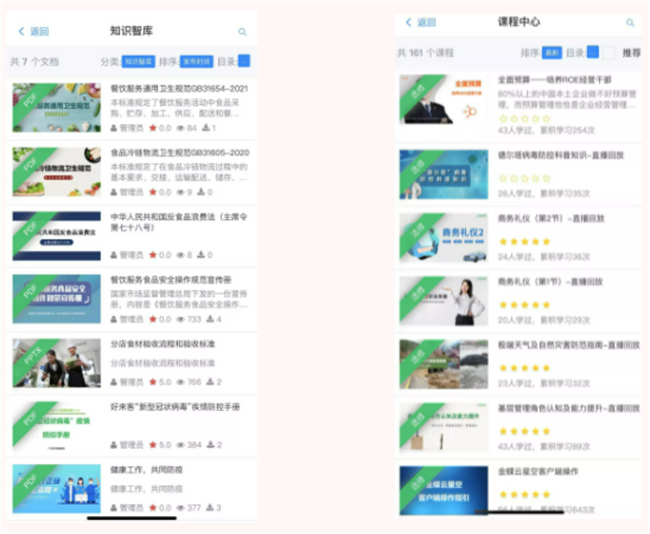Open the 发布时间 sort dropdown
The image size is (650, 534).
click(x=196, y=61)
